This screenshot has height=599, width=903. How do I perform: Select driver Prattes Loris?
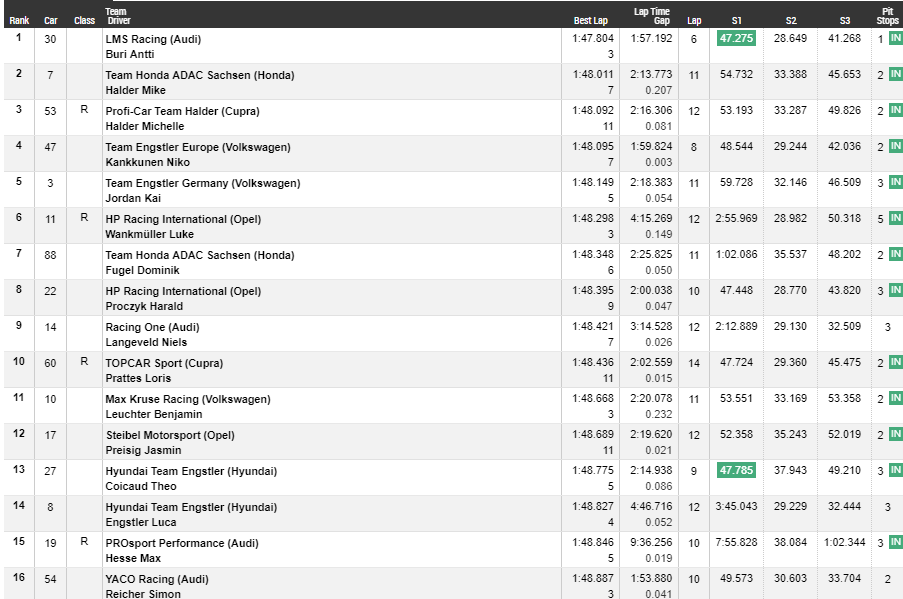coord(138,378)
